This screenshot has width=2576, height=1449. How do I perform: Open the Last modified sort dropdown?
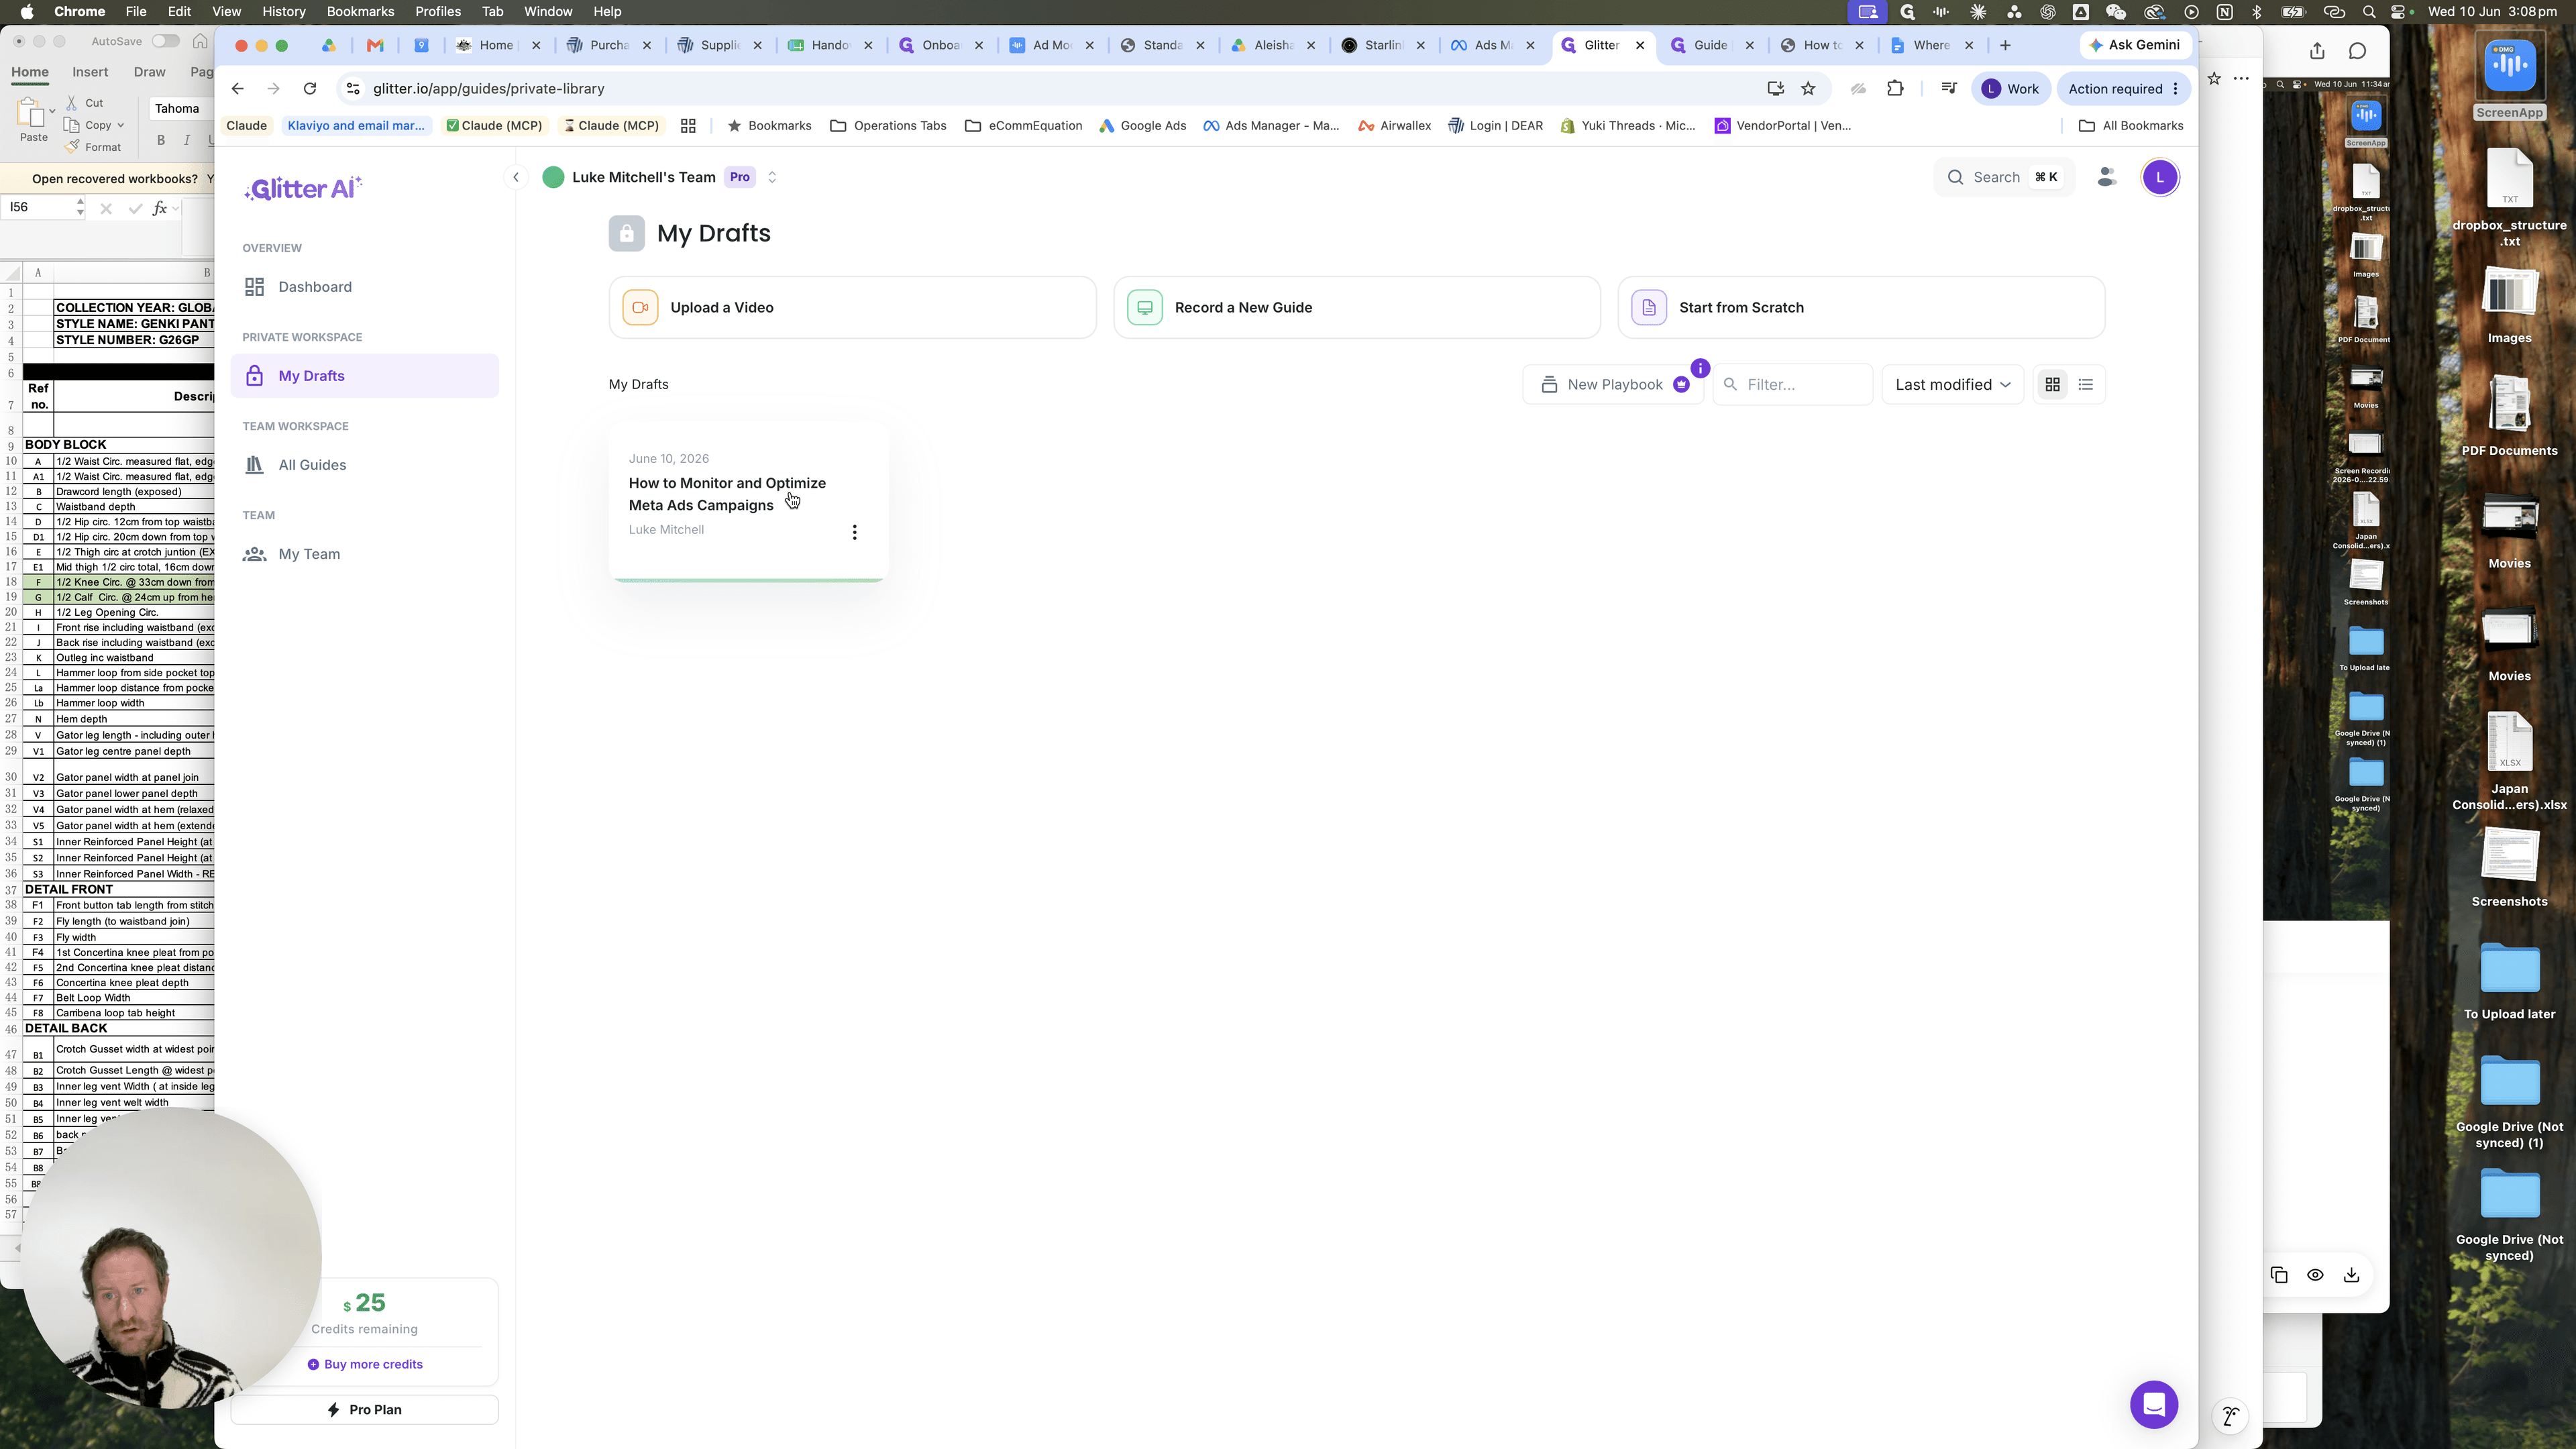(x=1952, y=385)
